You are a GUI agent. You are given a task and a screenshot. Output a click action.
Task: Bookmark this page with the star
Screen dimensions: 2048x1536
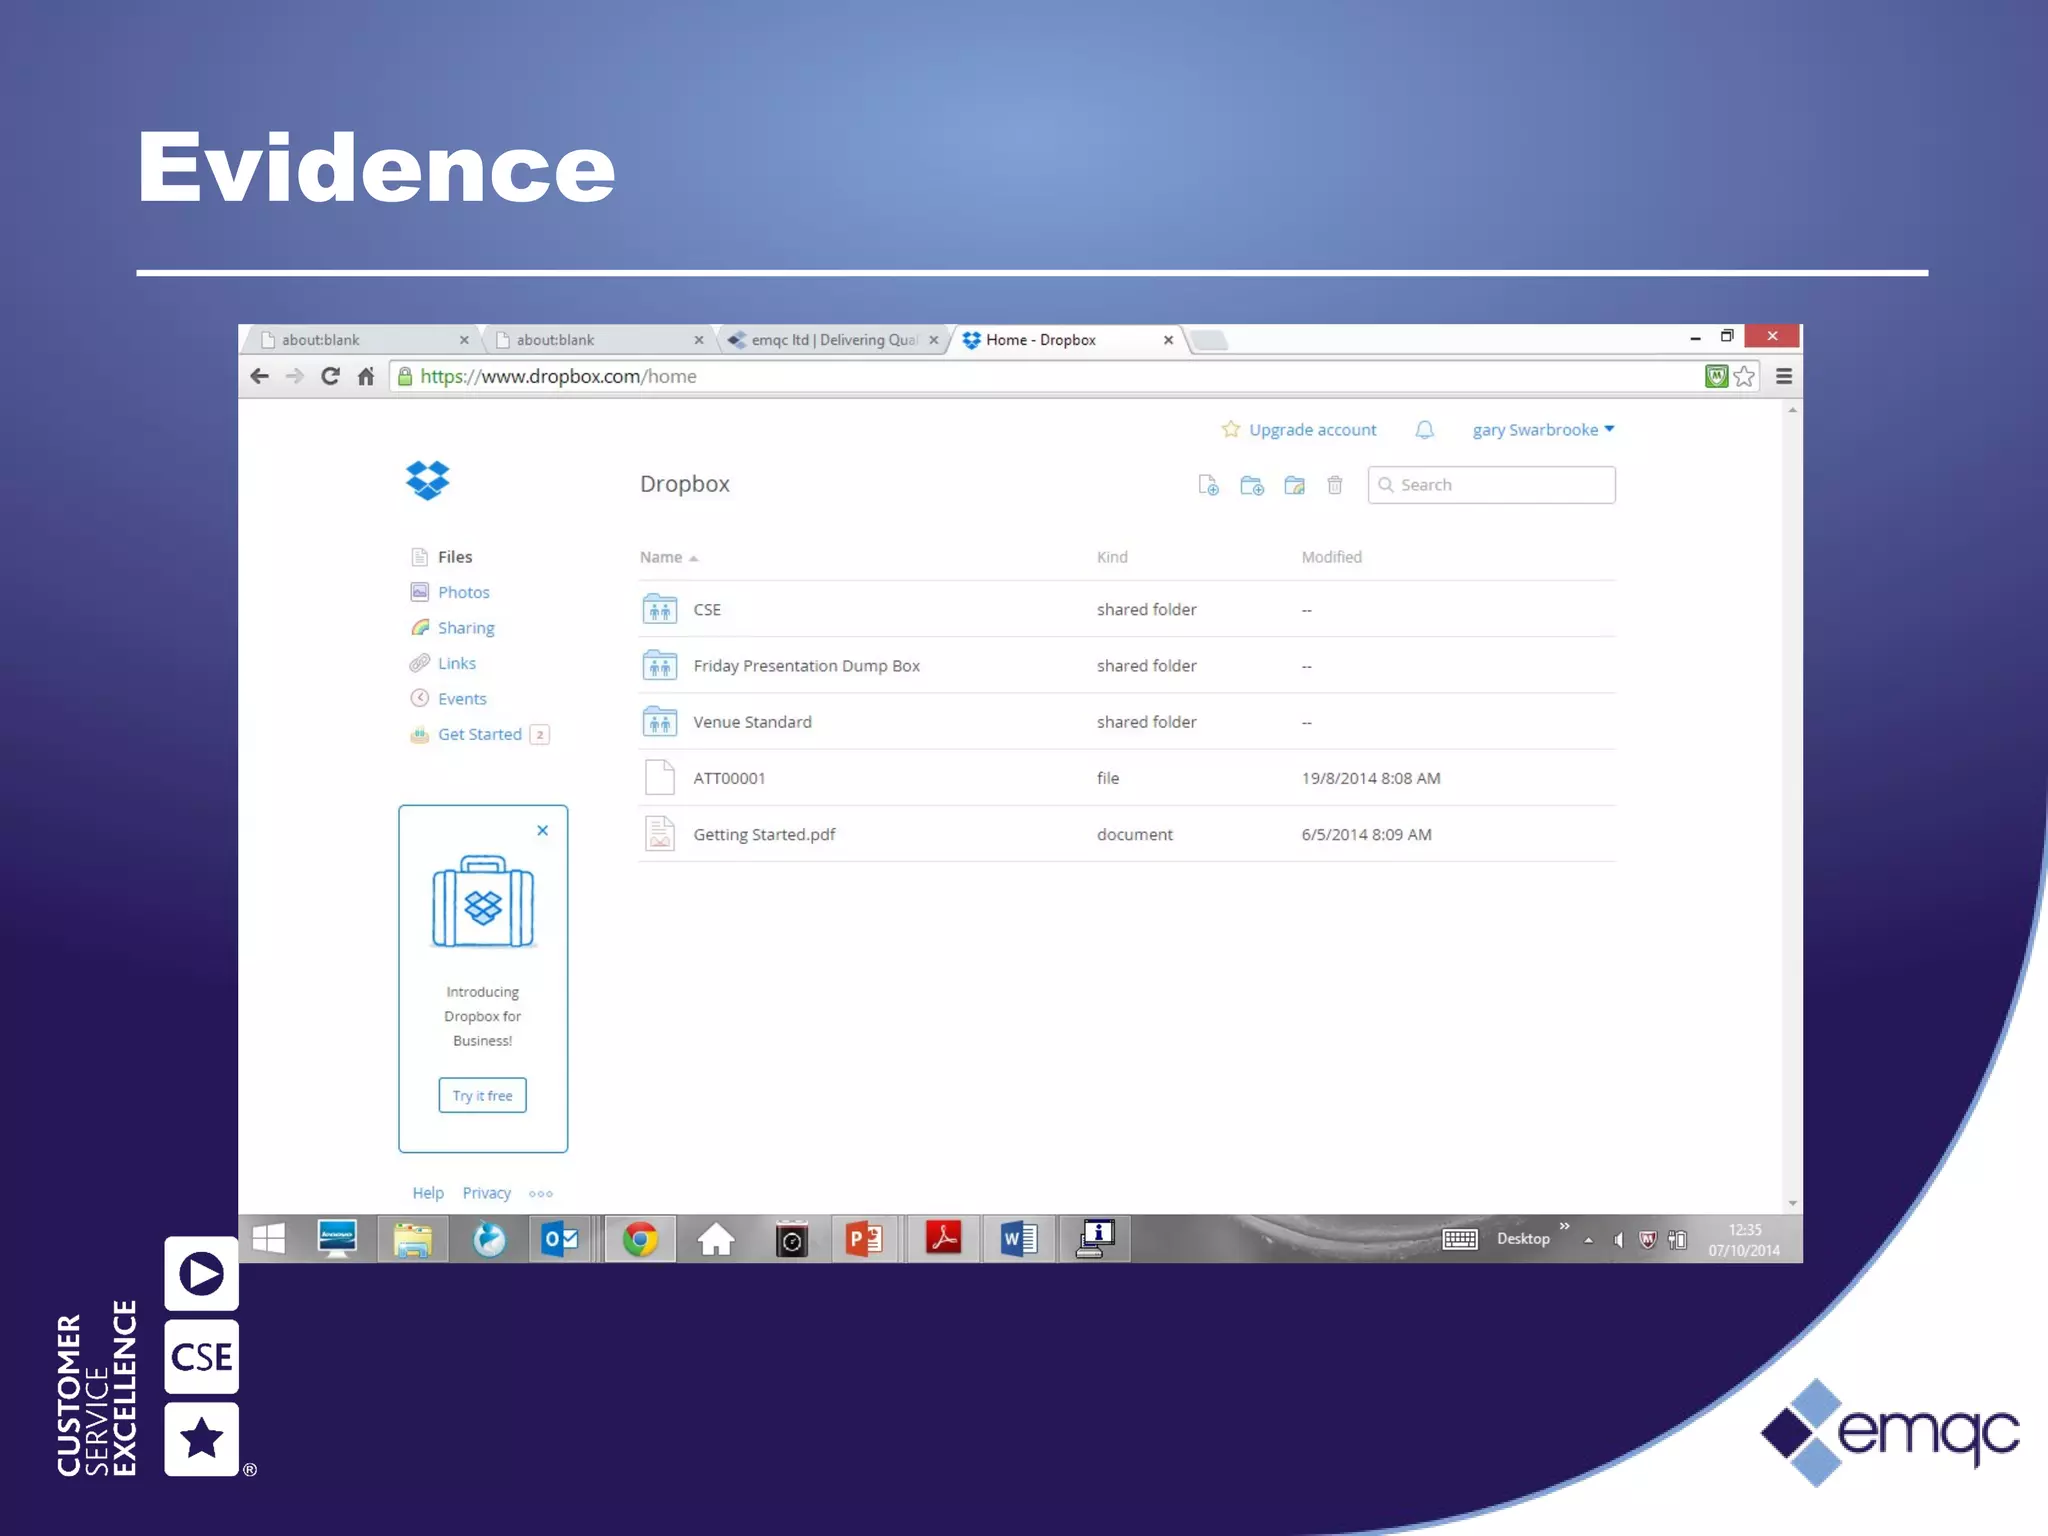pyautogui.click(x=1744, y=376)
